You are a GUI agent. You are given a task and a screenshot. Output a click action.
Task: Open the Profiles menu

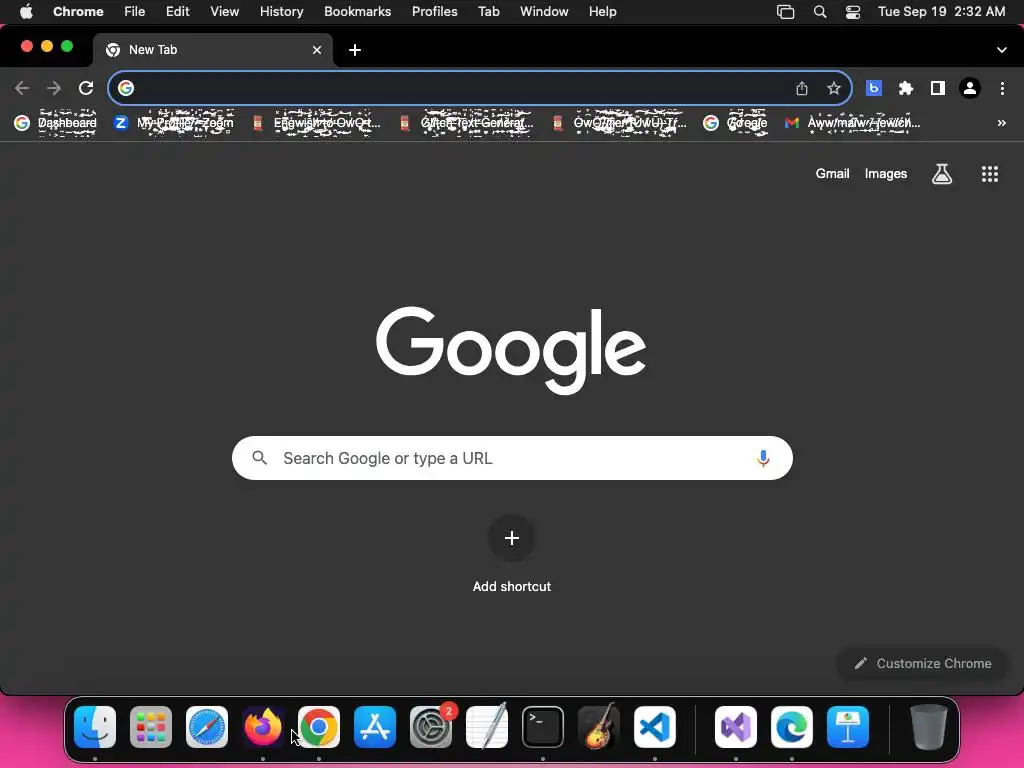(435, 12)
